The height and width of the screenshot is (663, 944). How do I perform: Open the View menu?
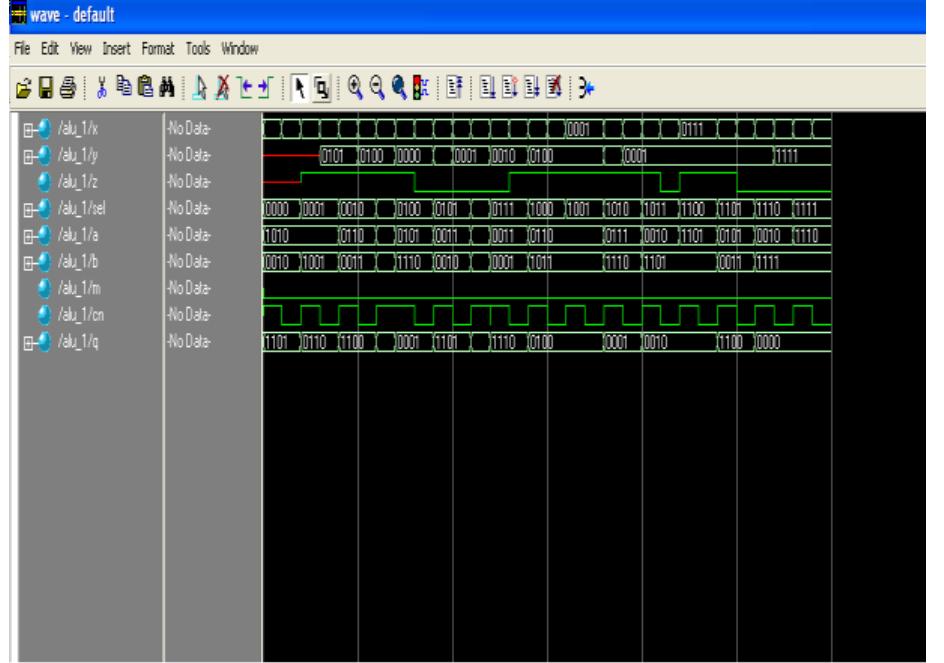tap(81, 48)
